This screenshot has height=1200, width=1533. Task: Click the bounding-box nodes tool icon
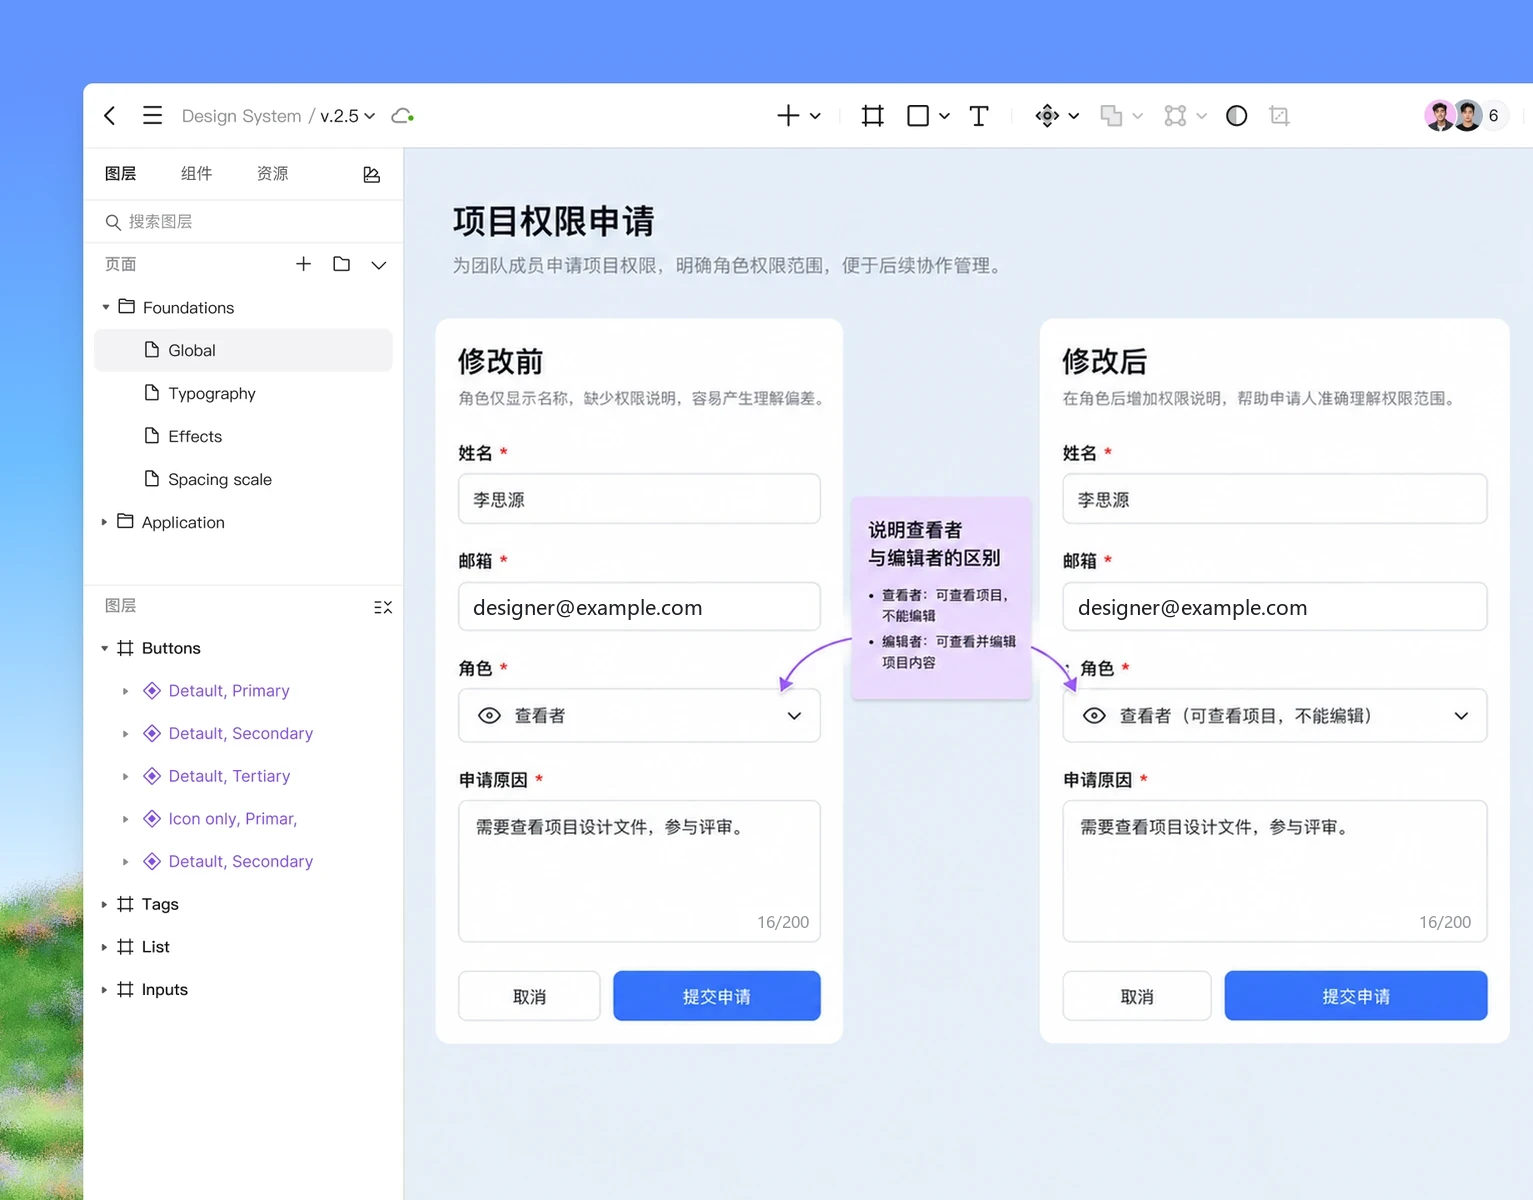[1175, 116]
